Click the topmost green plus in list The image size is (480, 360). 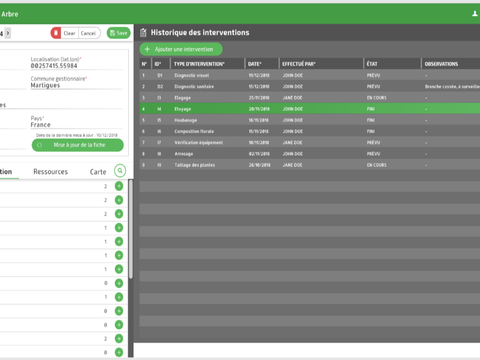pyautogui.click(x=119, y=186)
